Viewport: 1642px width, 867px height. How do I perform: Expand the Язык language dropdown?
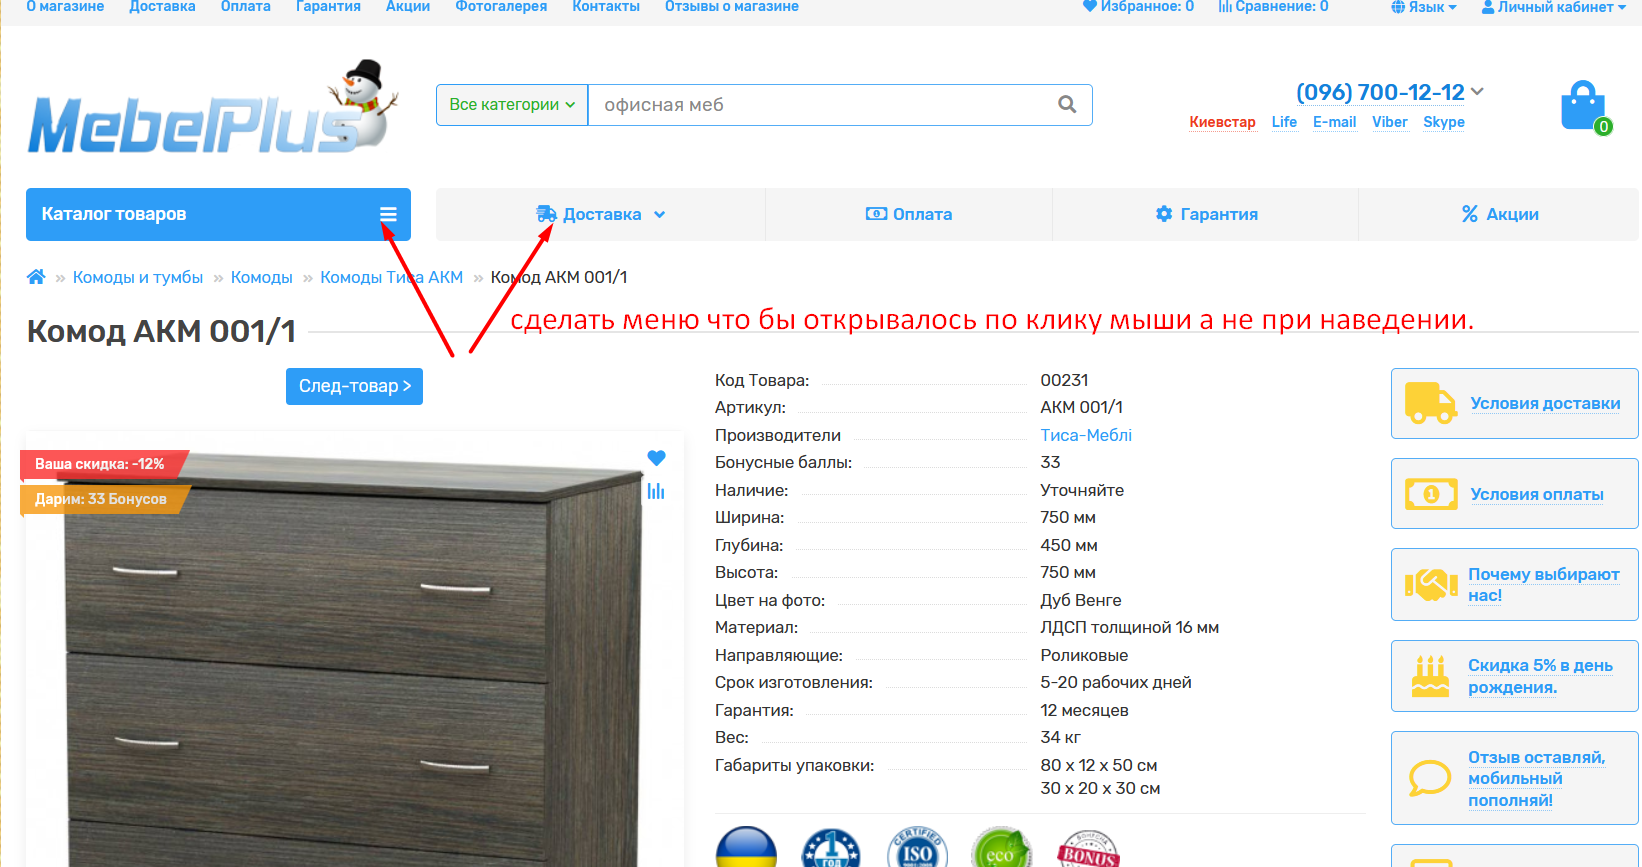tap(1424, 7)
